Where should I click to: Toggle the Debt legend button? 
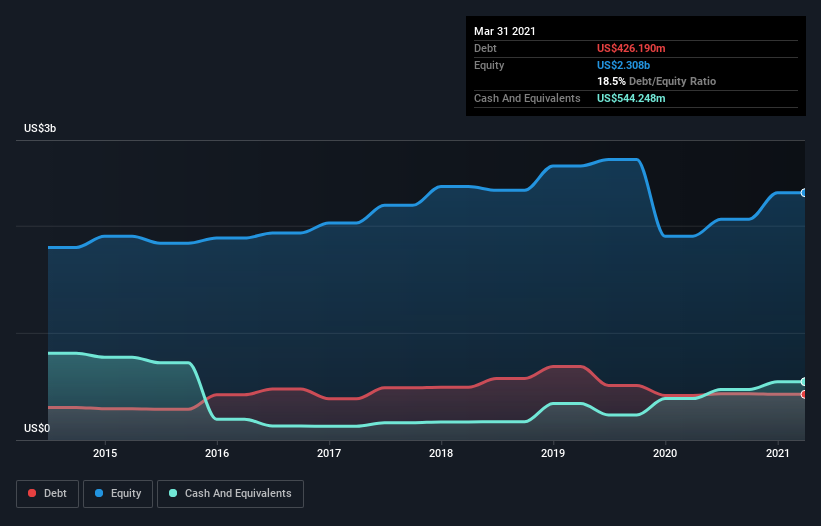[x=48, y=494]
